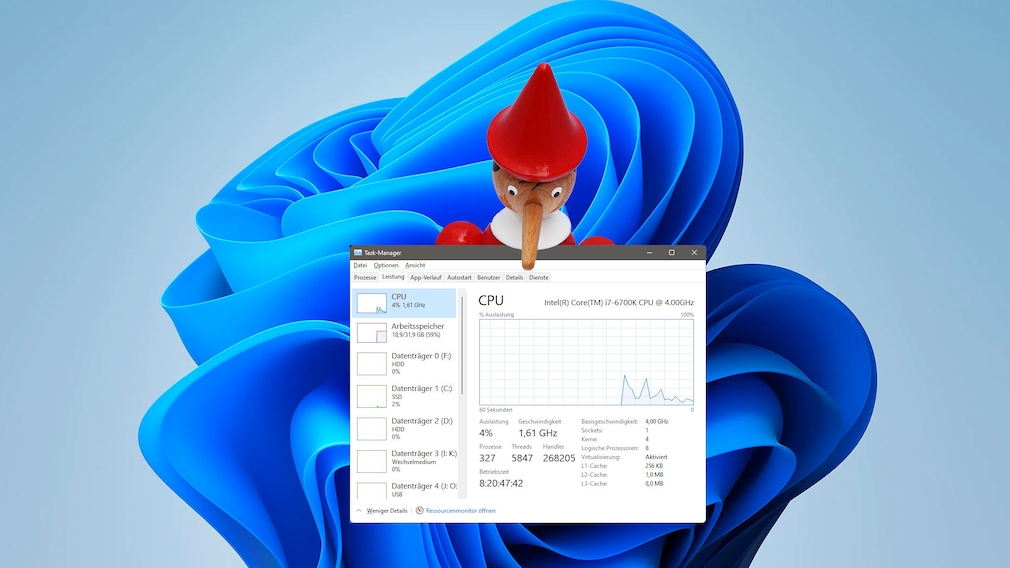
Task: Open the Ansicht menu
Action: pos(415,265)
